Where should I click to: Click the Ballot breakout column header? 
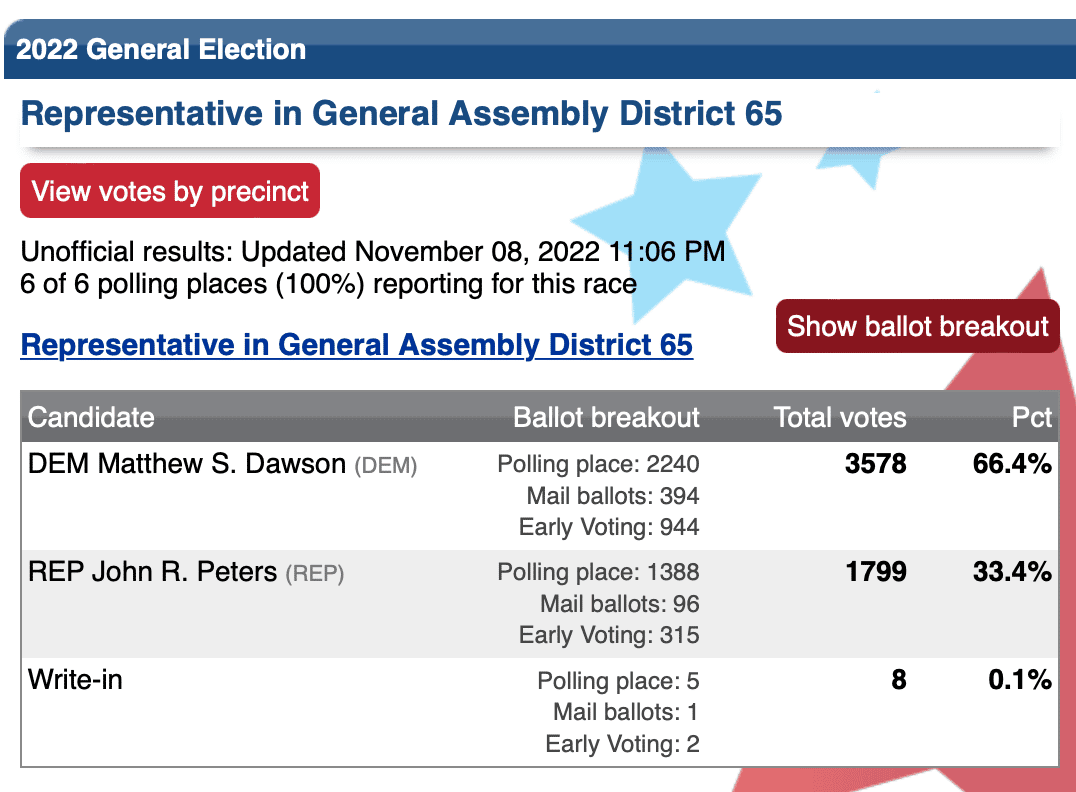607,417
